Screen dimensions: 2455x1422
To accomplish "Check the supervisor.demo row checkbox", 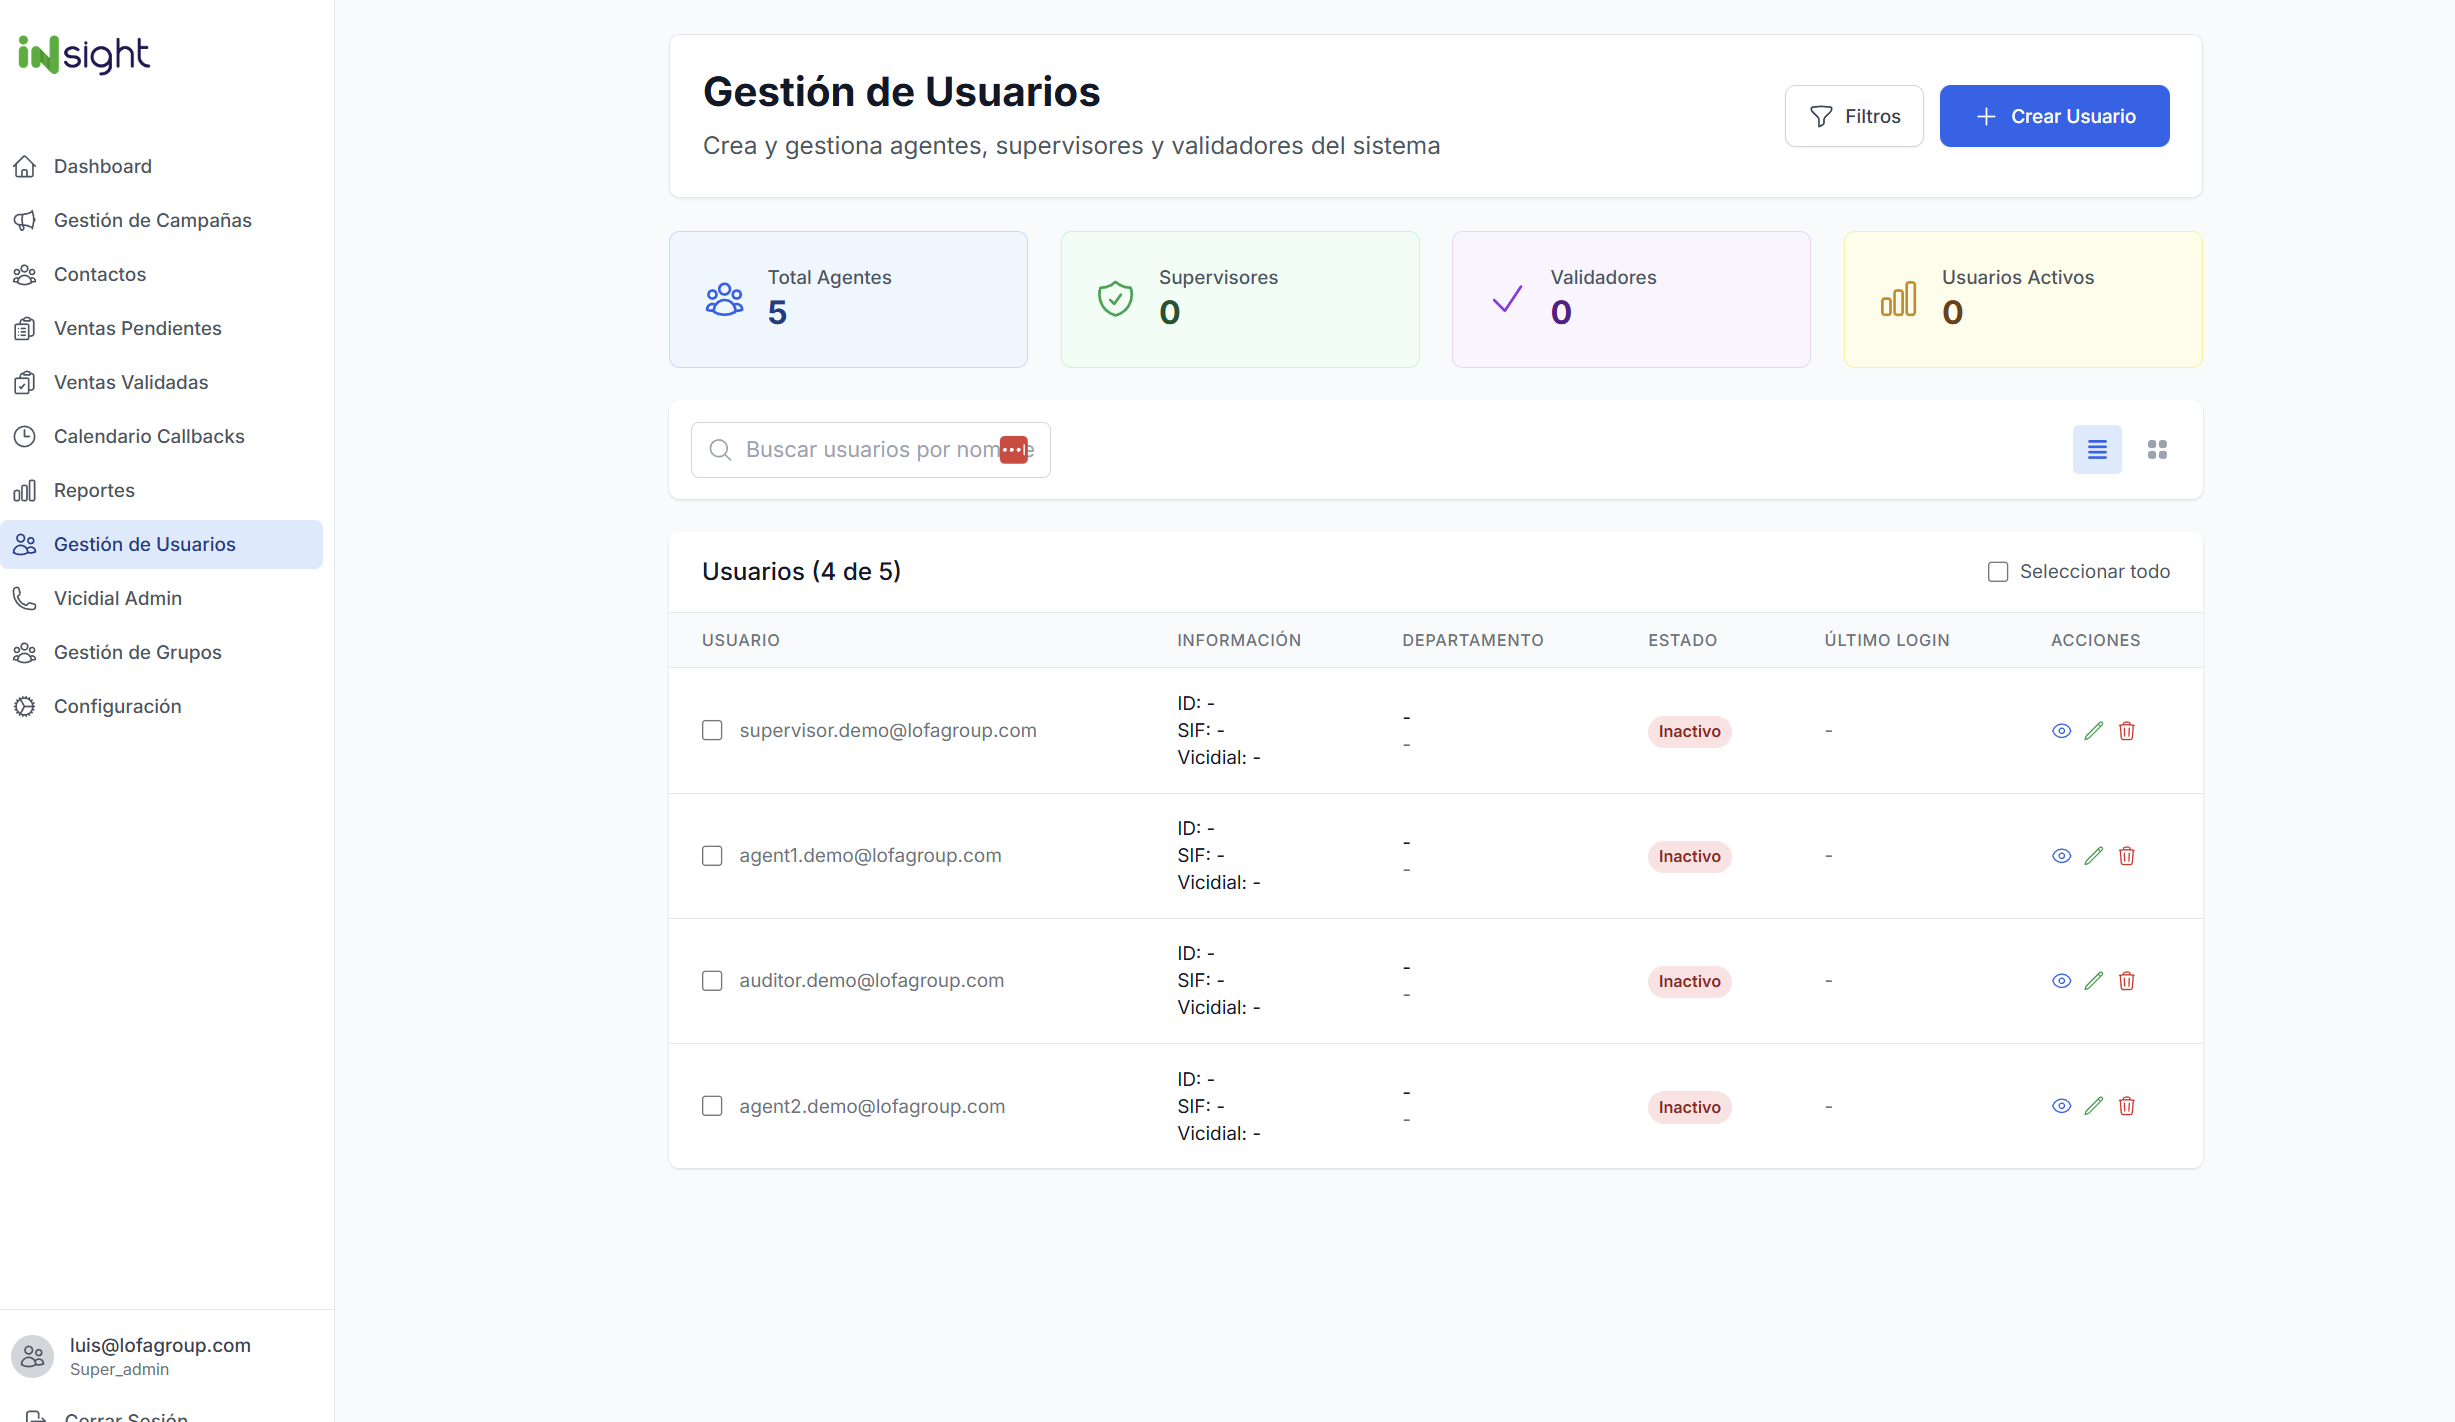I will click(711, 730).
